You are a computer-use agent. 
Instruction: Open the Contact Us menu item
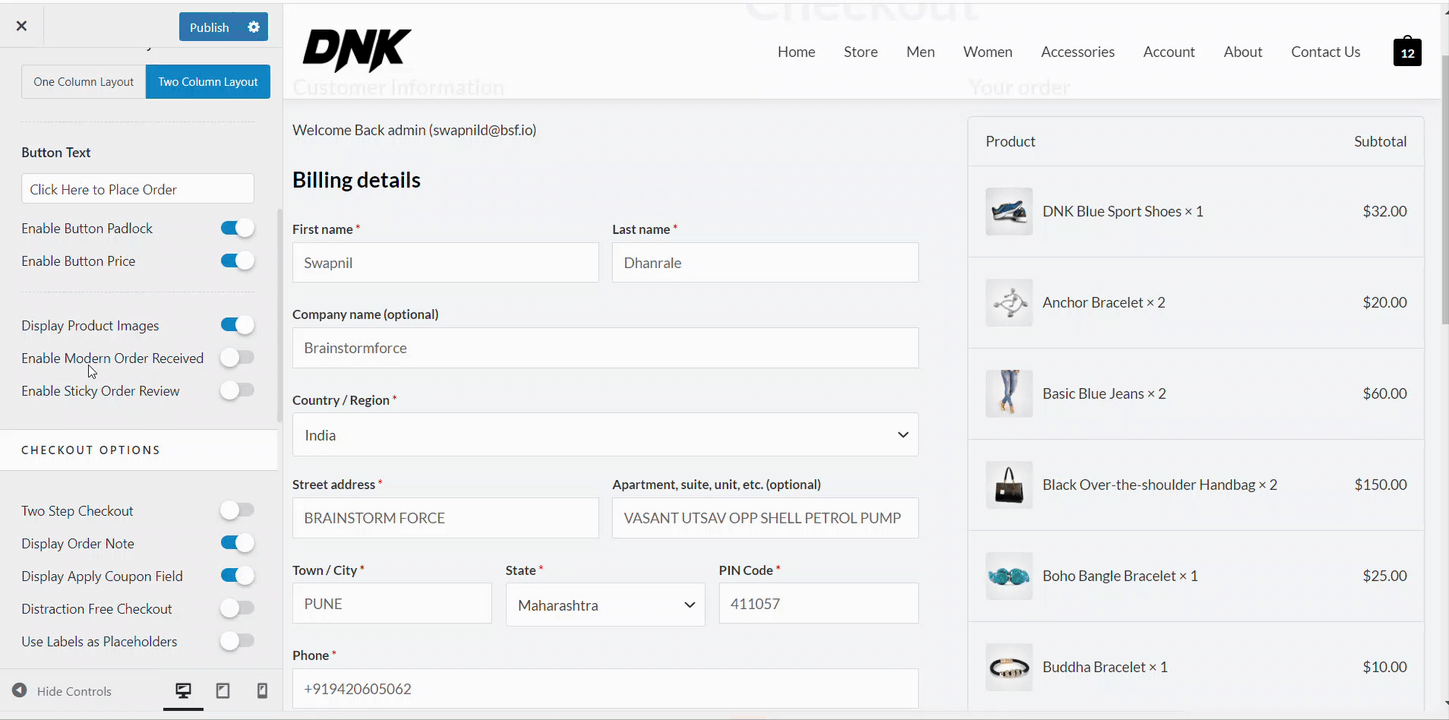pyautogui.click(x=1326, y=52)
